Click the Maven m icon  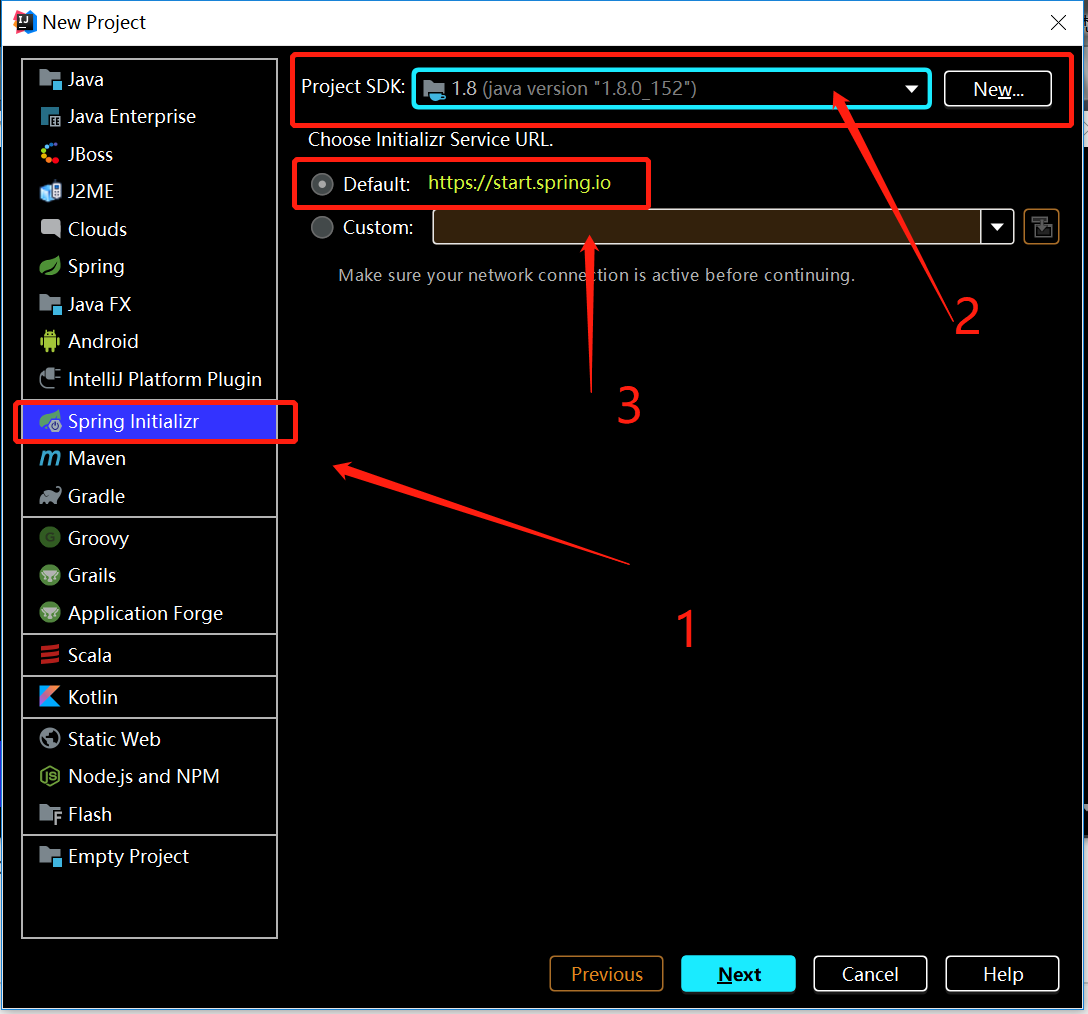coord(50,459)
